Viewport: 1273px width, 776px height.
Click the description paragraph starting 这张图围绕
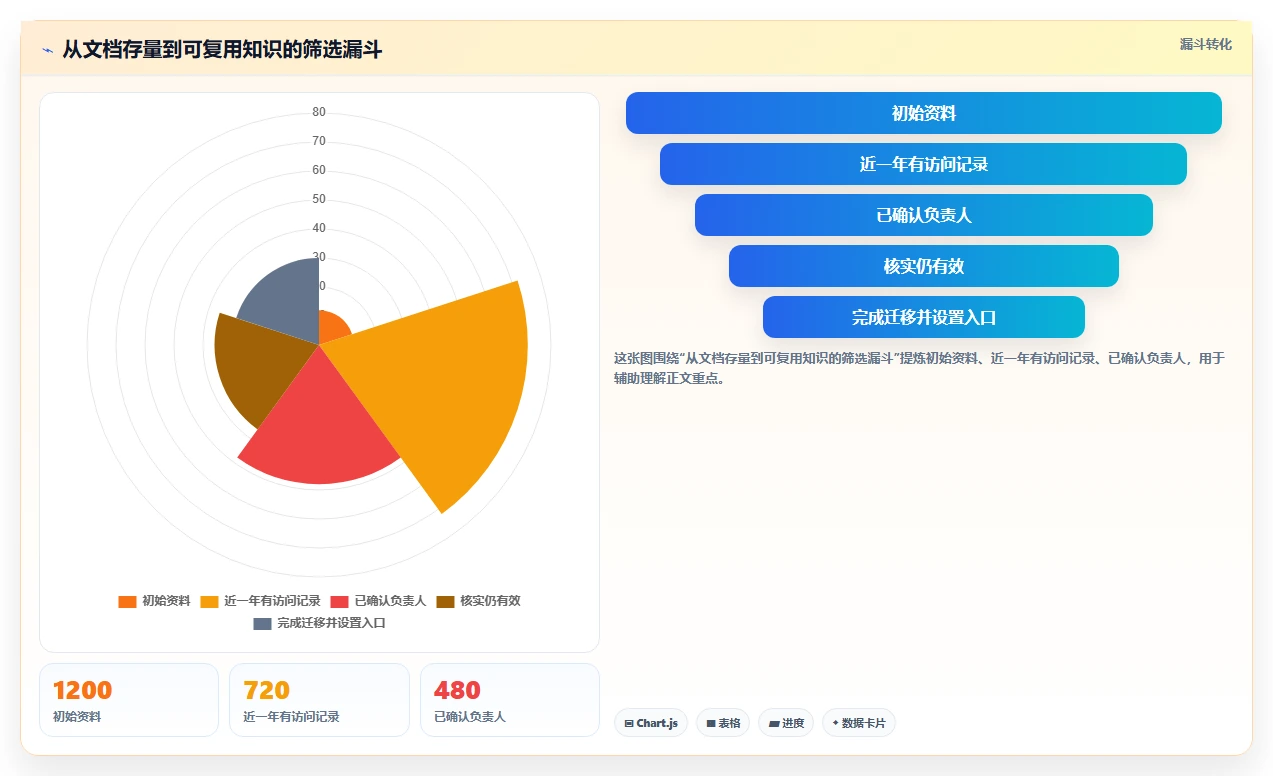click(x=919, y=368)
